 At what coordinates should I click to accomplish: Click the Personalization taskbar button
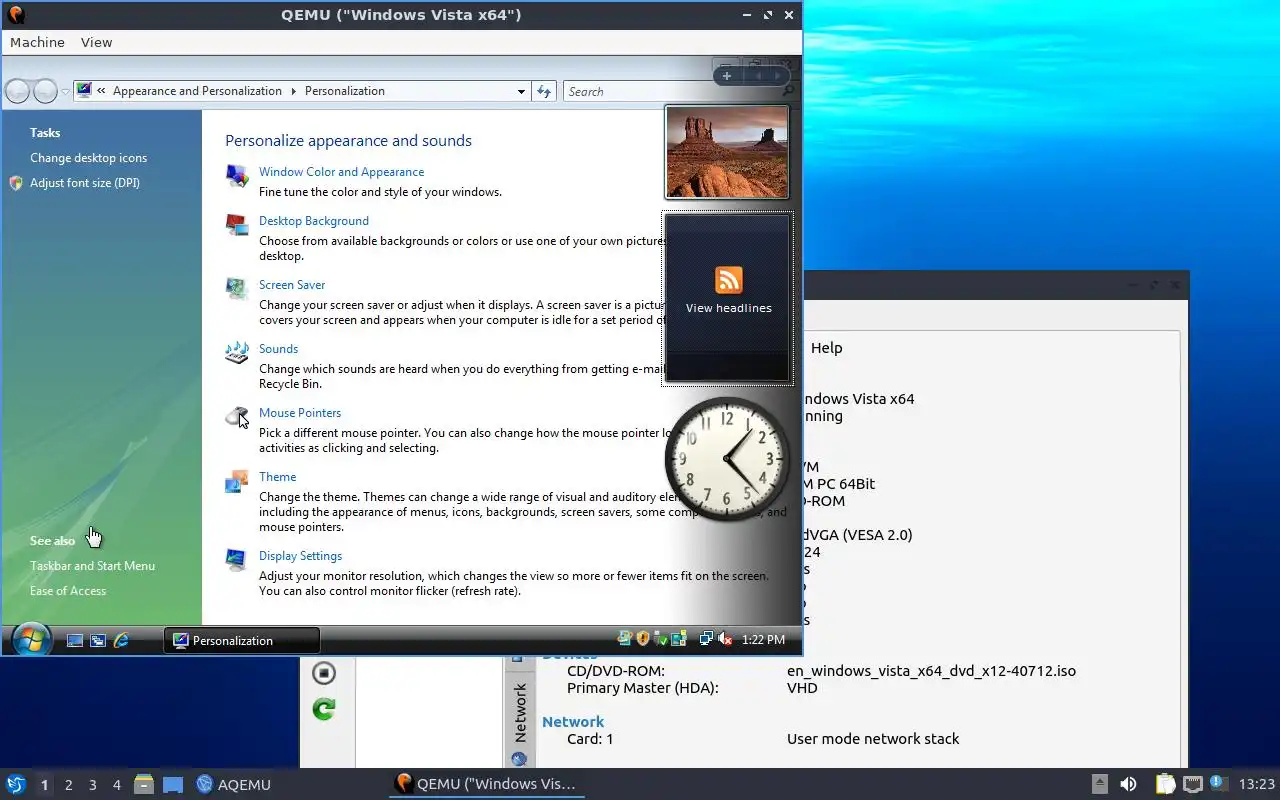coord(242,640)
